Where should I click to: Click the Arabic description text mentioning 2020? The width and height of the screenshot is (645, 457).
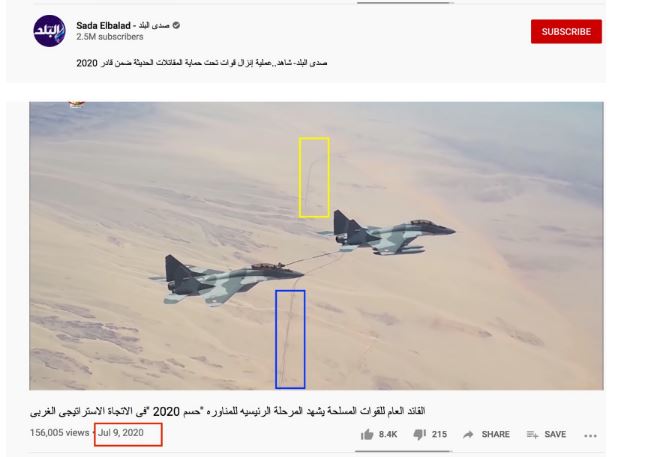(x=202, y=63)
